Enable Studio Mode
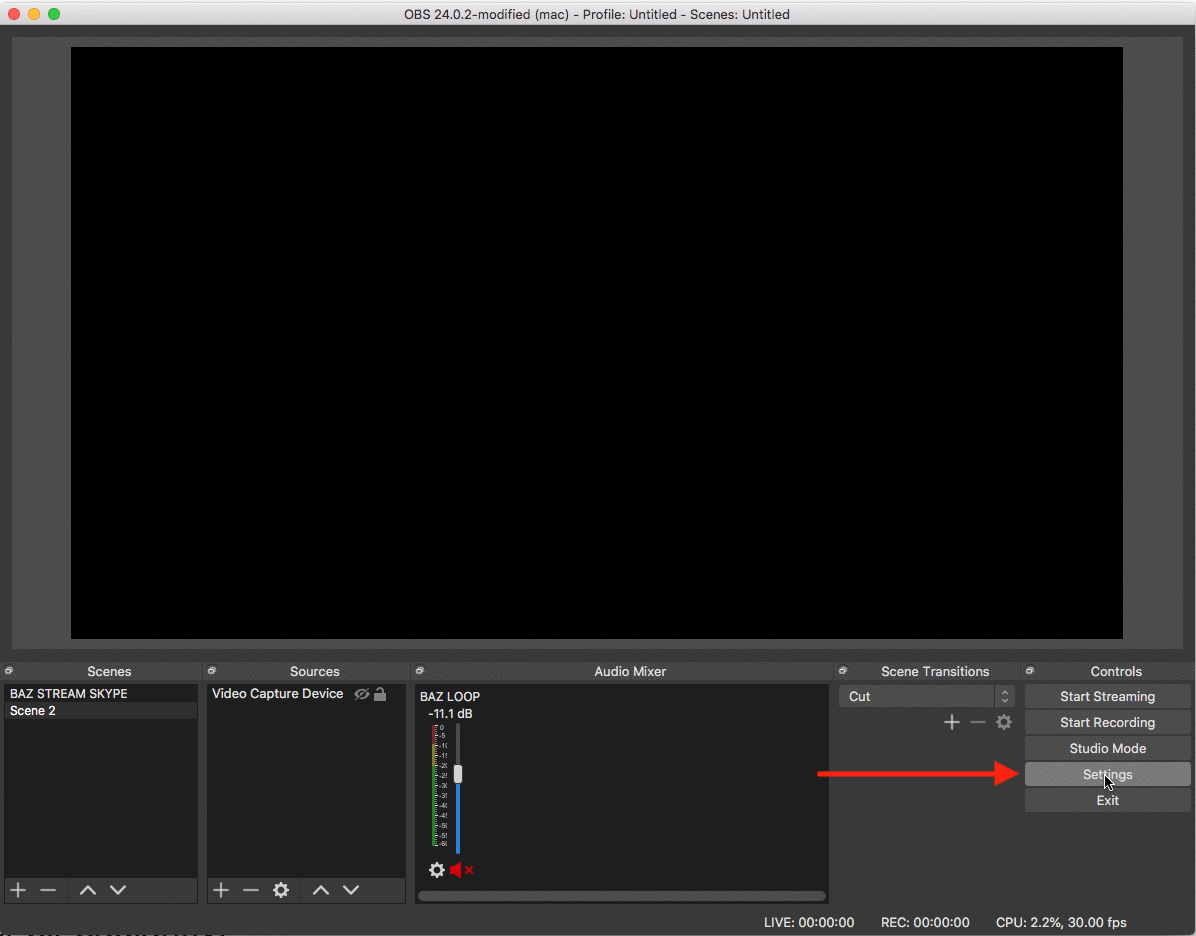 (1108, 748)
